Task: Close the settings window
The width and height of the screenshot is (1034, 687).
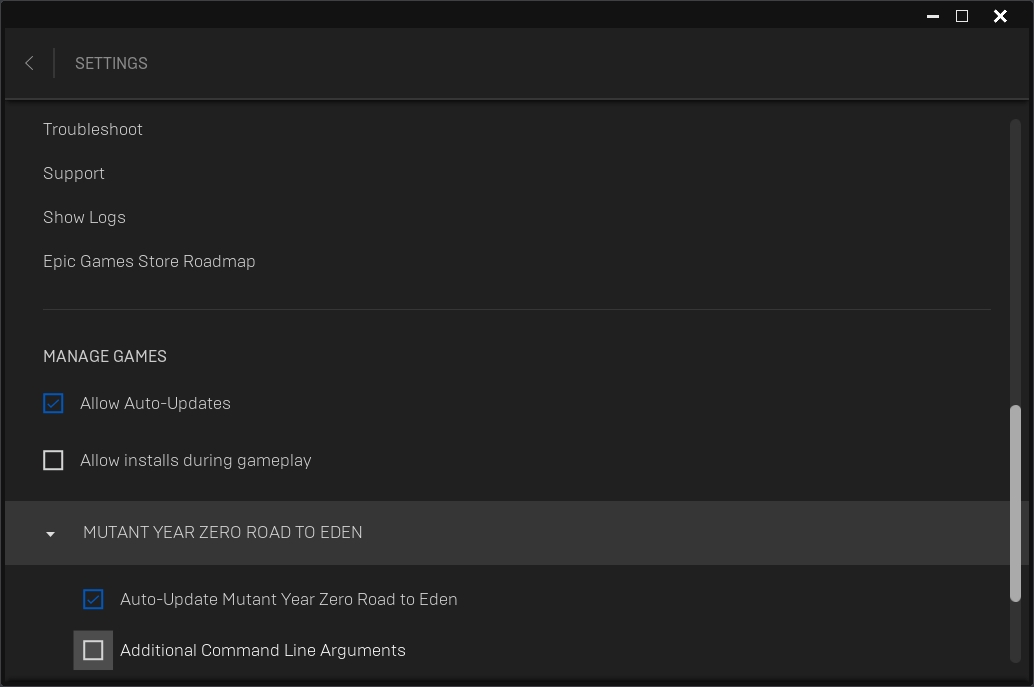Action: click(999, 16)
